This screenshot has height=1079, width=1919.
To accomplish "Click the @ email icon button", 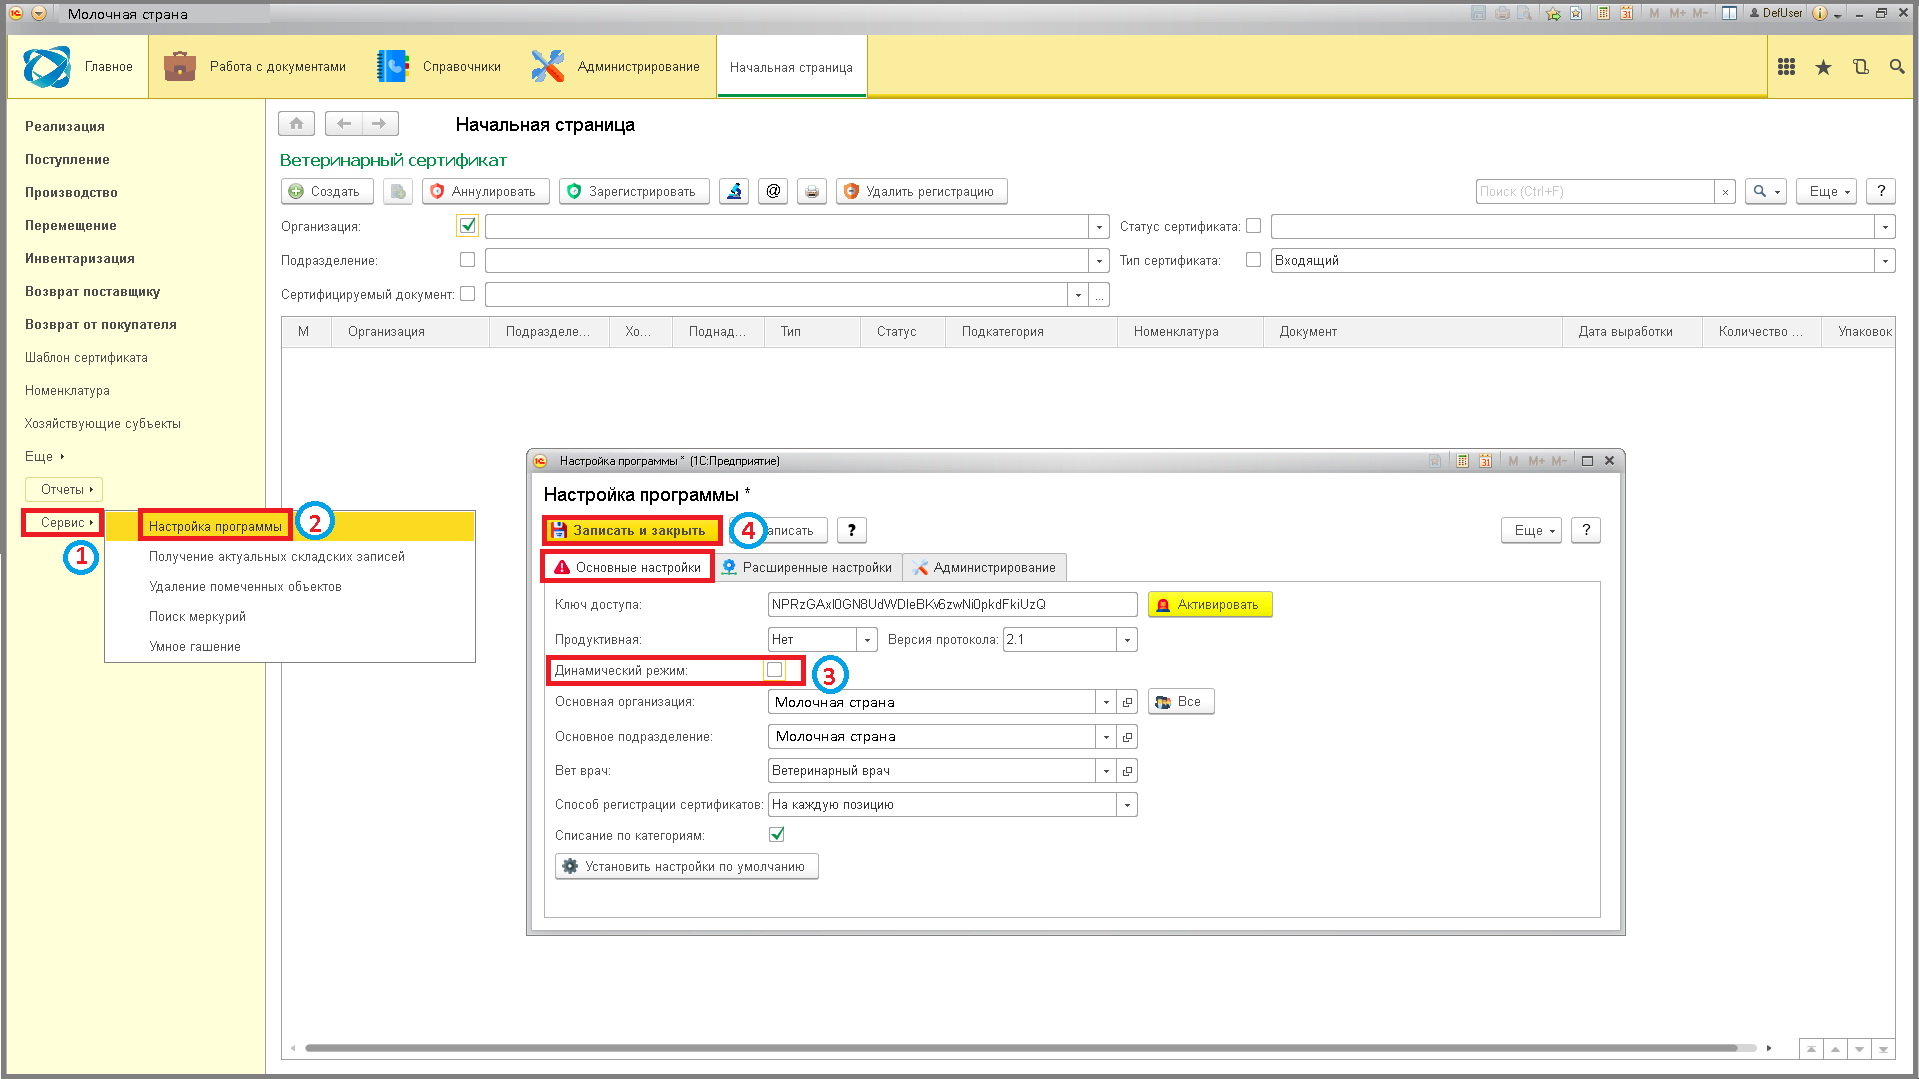I will 773,191.
